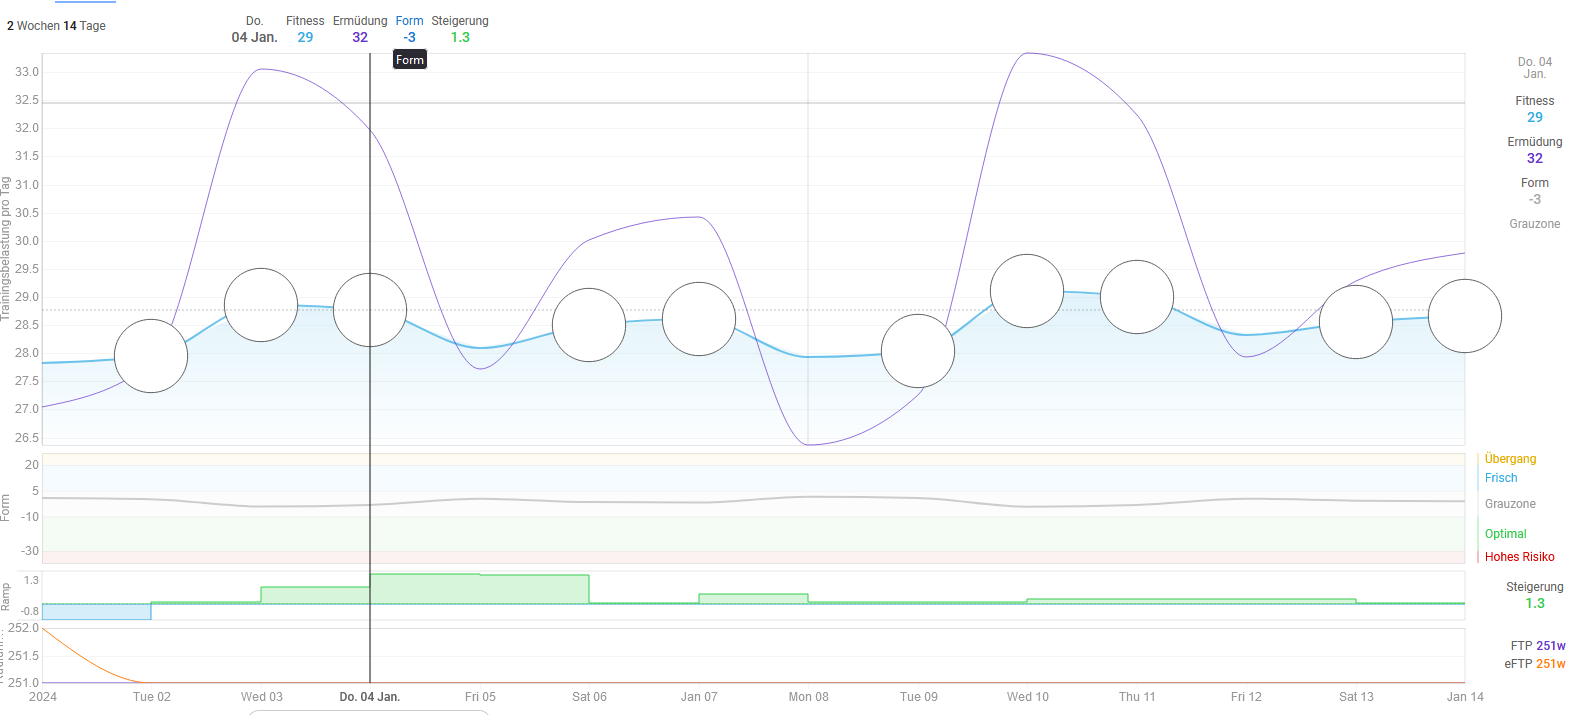Open the Sat 06 activity circle

(x=589, y=325)
